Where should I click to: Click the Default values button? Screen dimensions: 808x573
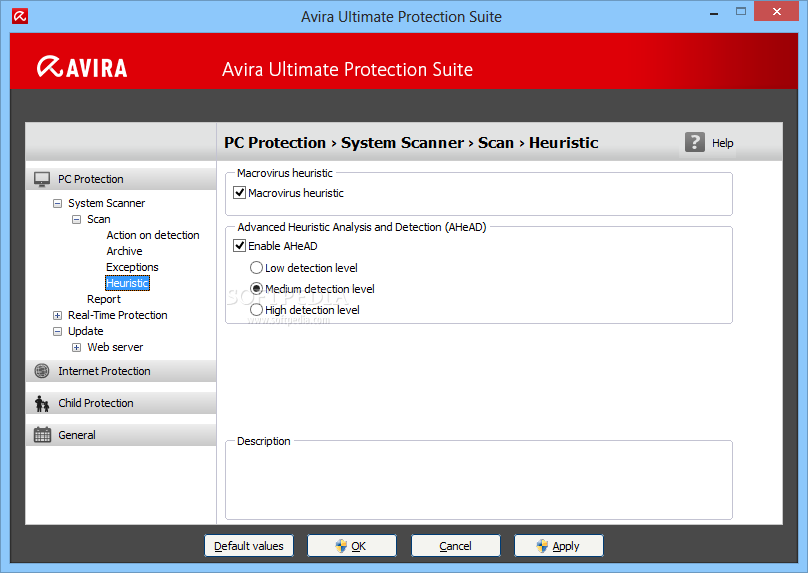[249, 546]
